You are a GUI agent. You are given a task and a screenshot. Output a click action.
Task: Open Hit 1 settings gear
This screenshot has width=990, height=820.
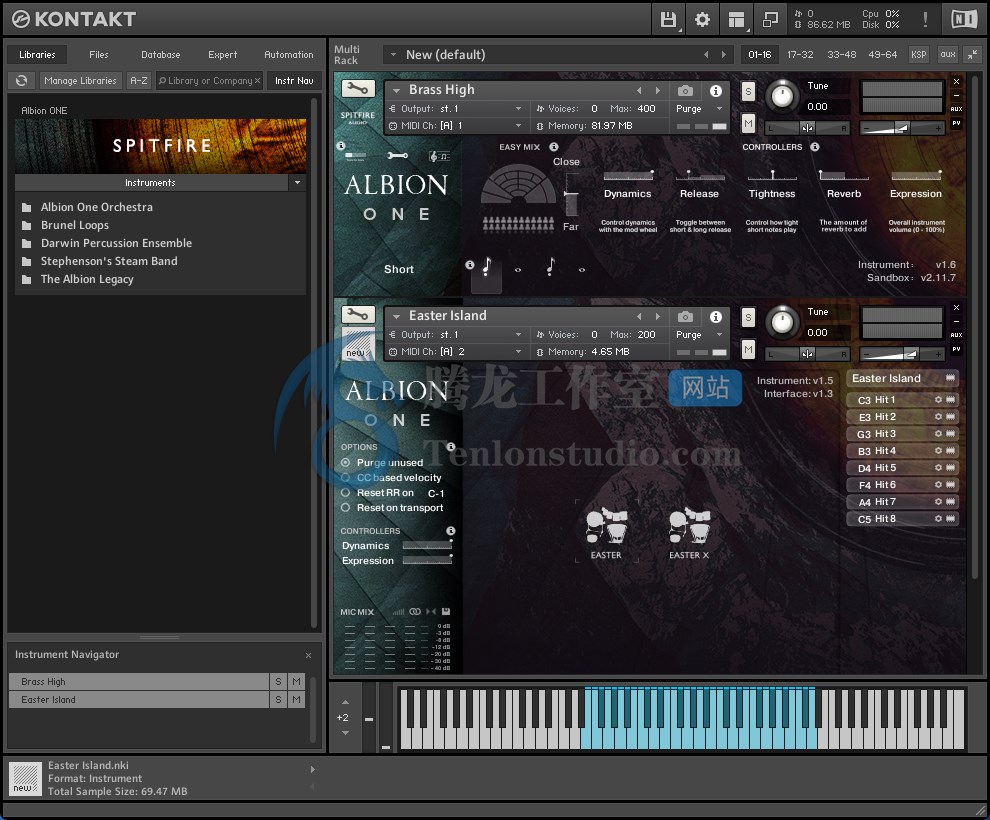(x=938, y=400)
